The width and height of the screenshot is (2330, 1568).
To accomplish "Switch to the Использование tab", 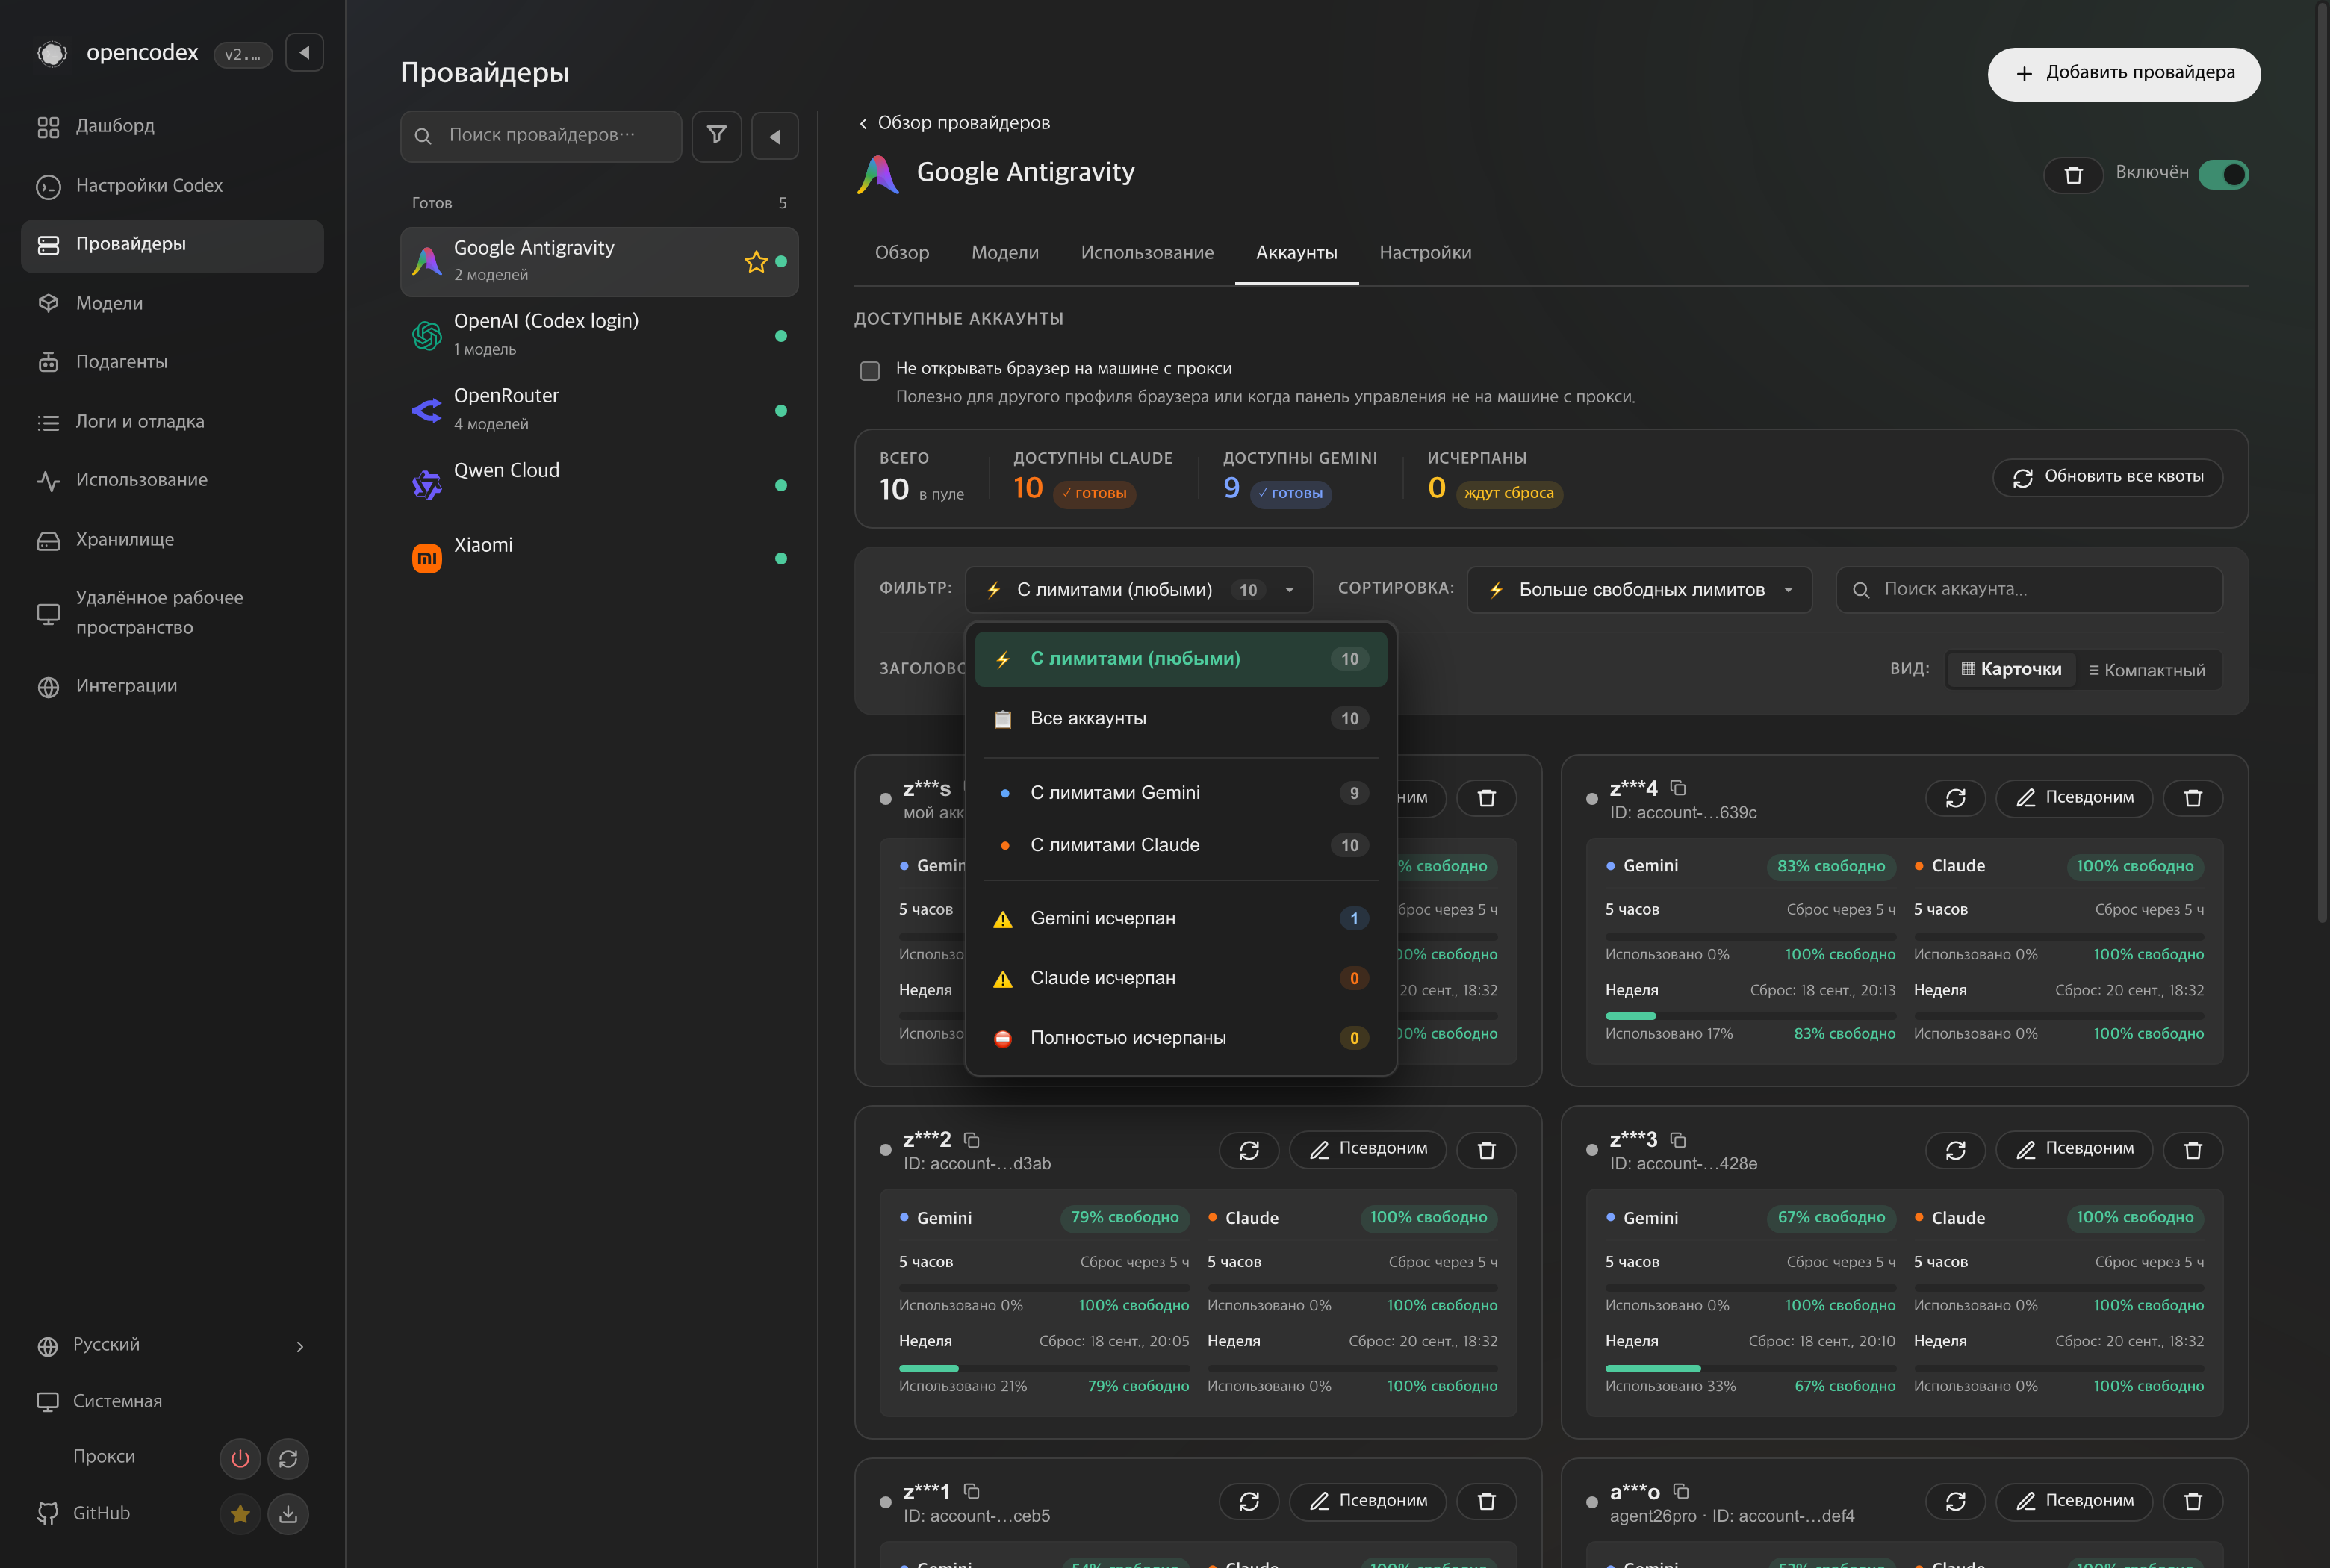I will (x=1147, y=253).
